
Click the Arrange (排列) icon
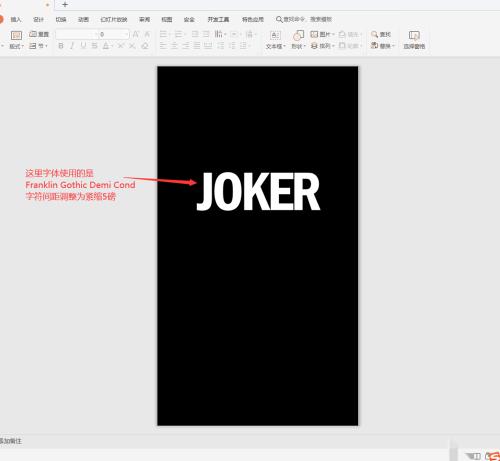pyautogui.click(x=314, y=45)
